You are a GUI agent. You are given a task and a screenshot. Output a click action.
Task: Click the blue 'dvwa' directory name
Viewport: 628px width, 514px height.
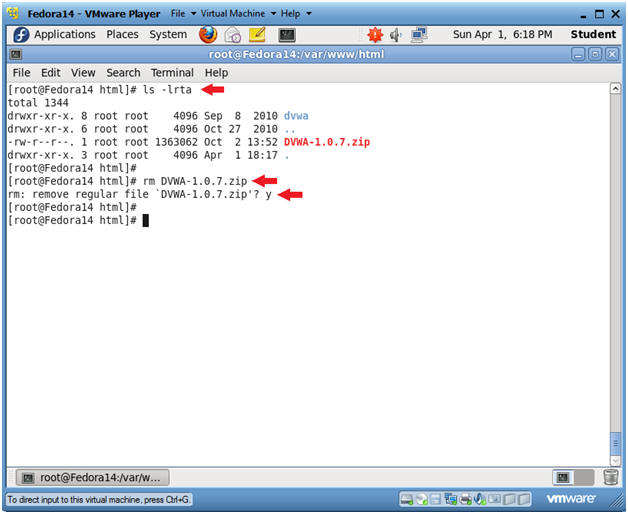296,116
